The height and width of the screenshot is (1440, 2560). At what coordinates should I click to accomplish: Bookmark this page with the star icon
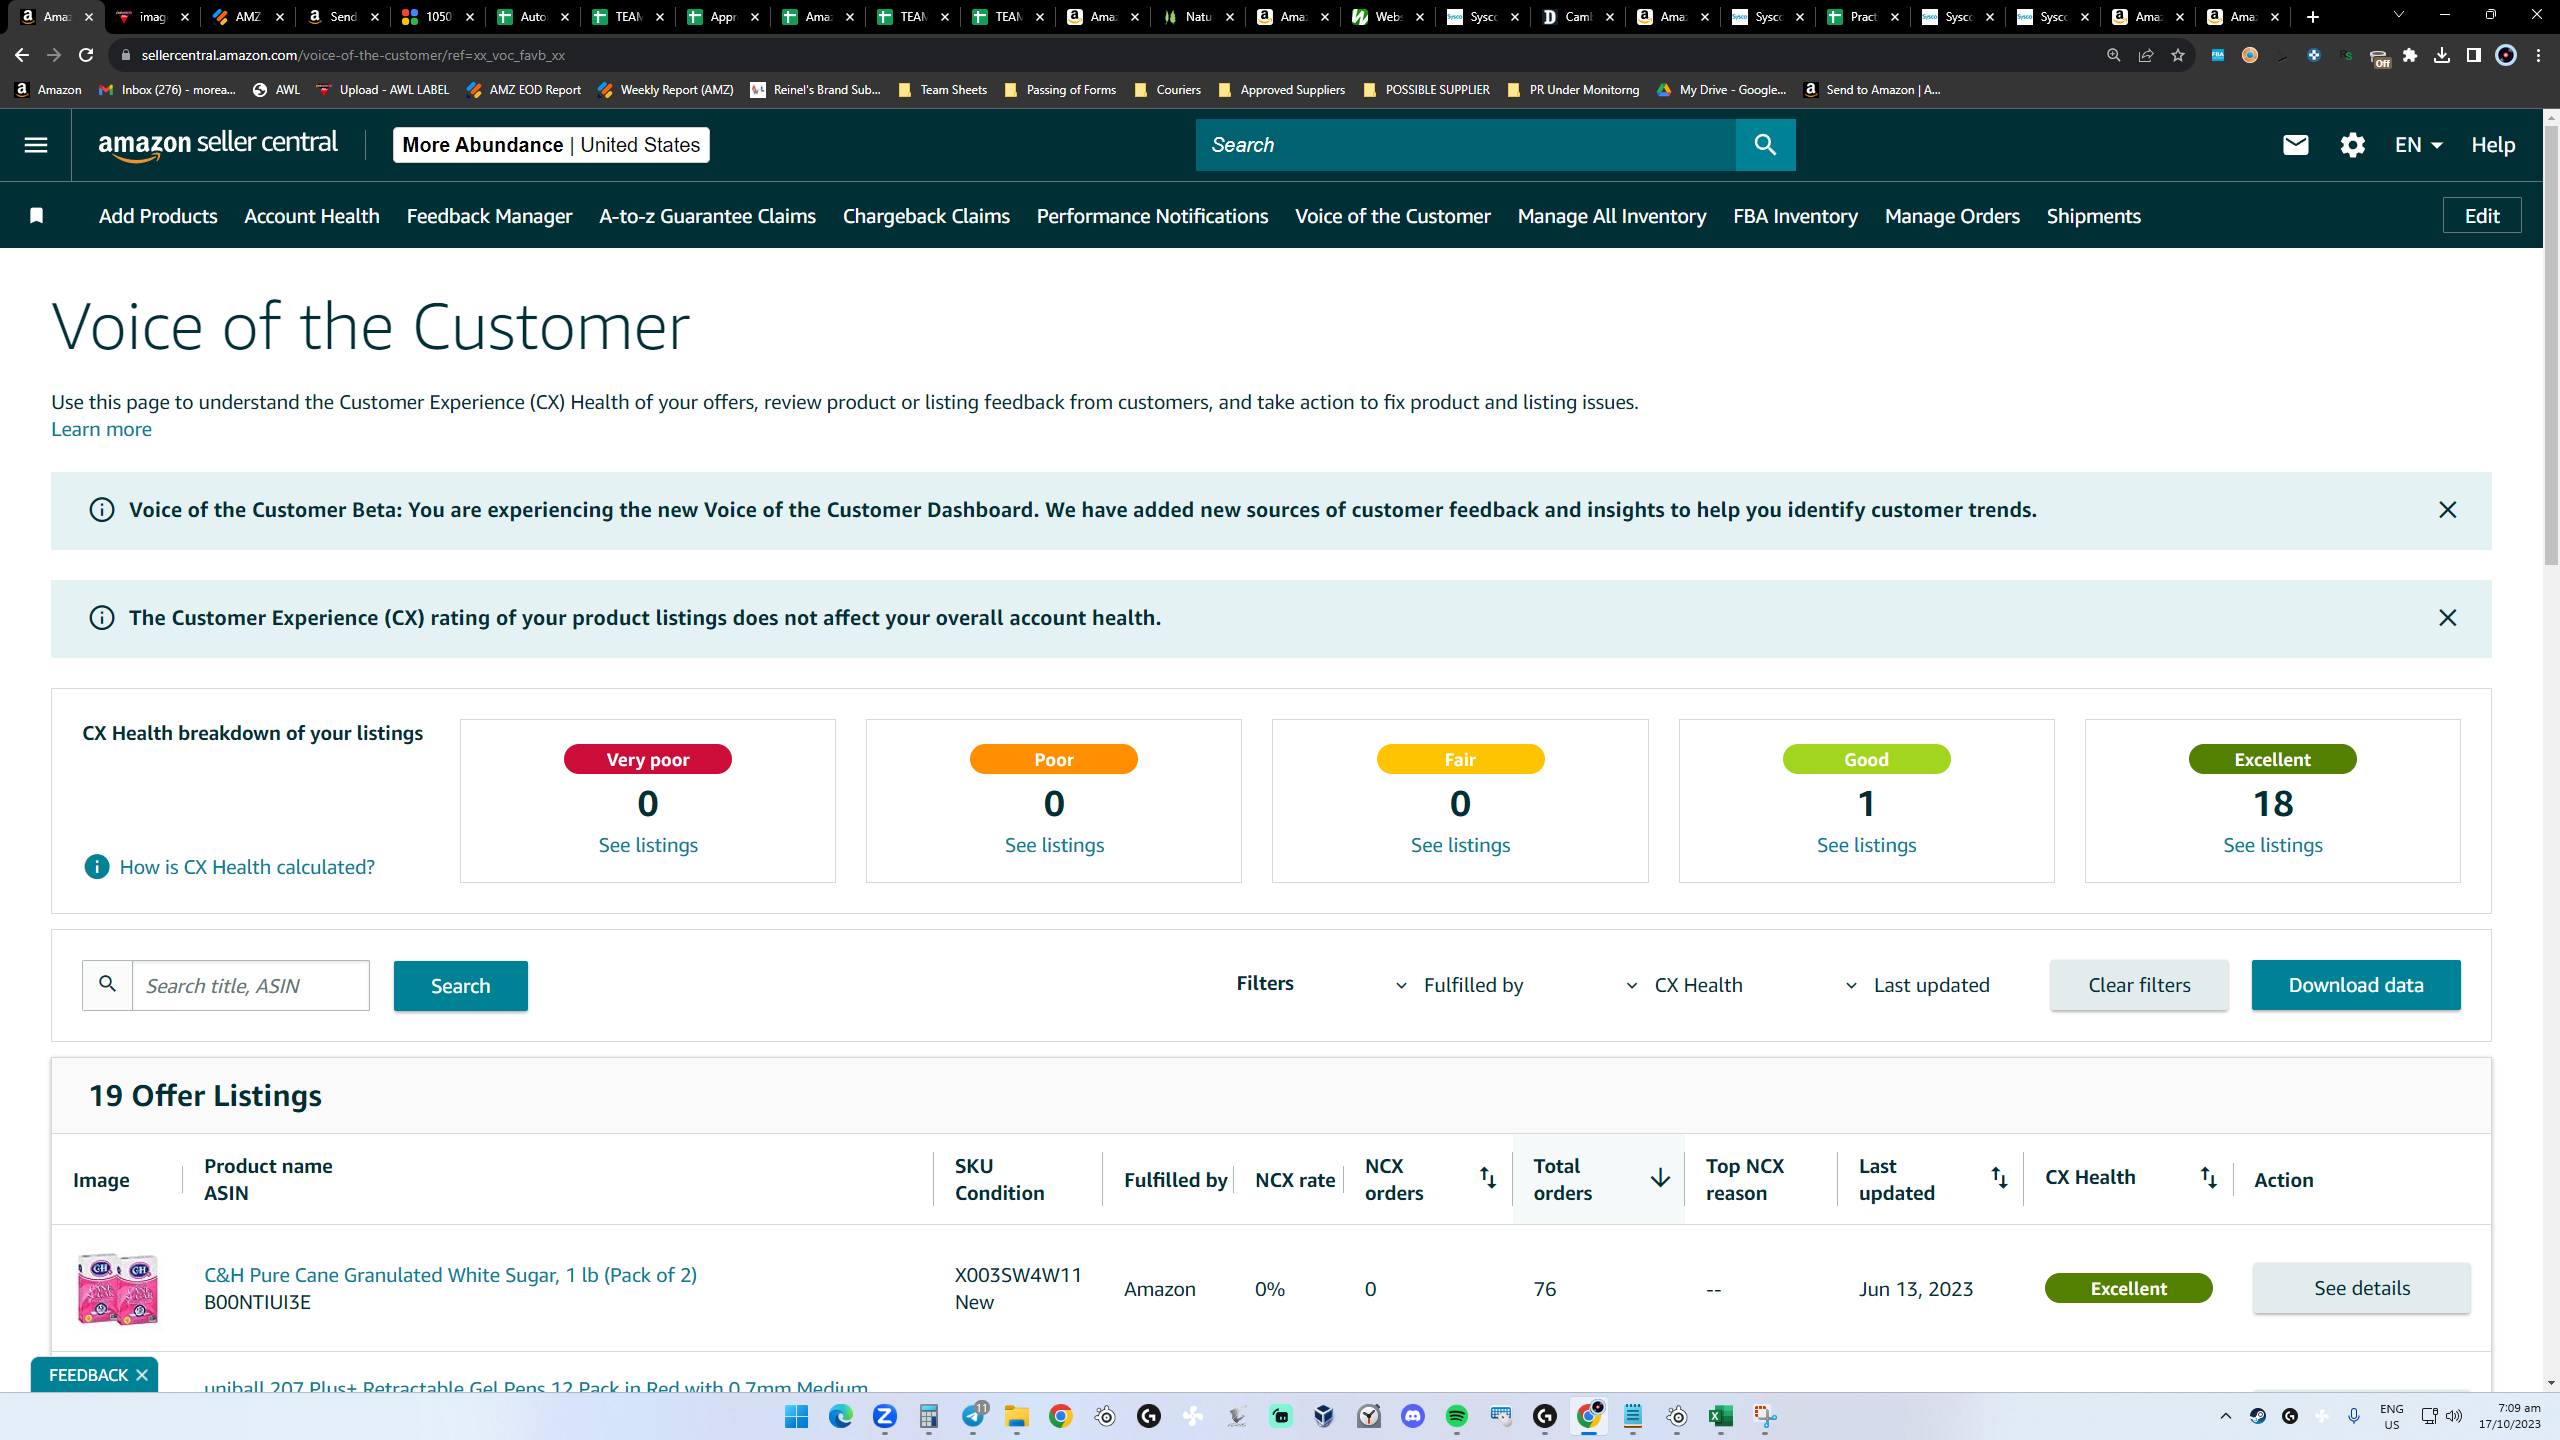tap(2178, 55)
